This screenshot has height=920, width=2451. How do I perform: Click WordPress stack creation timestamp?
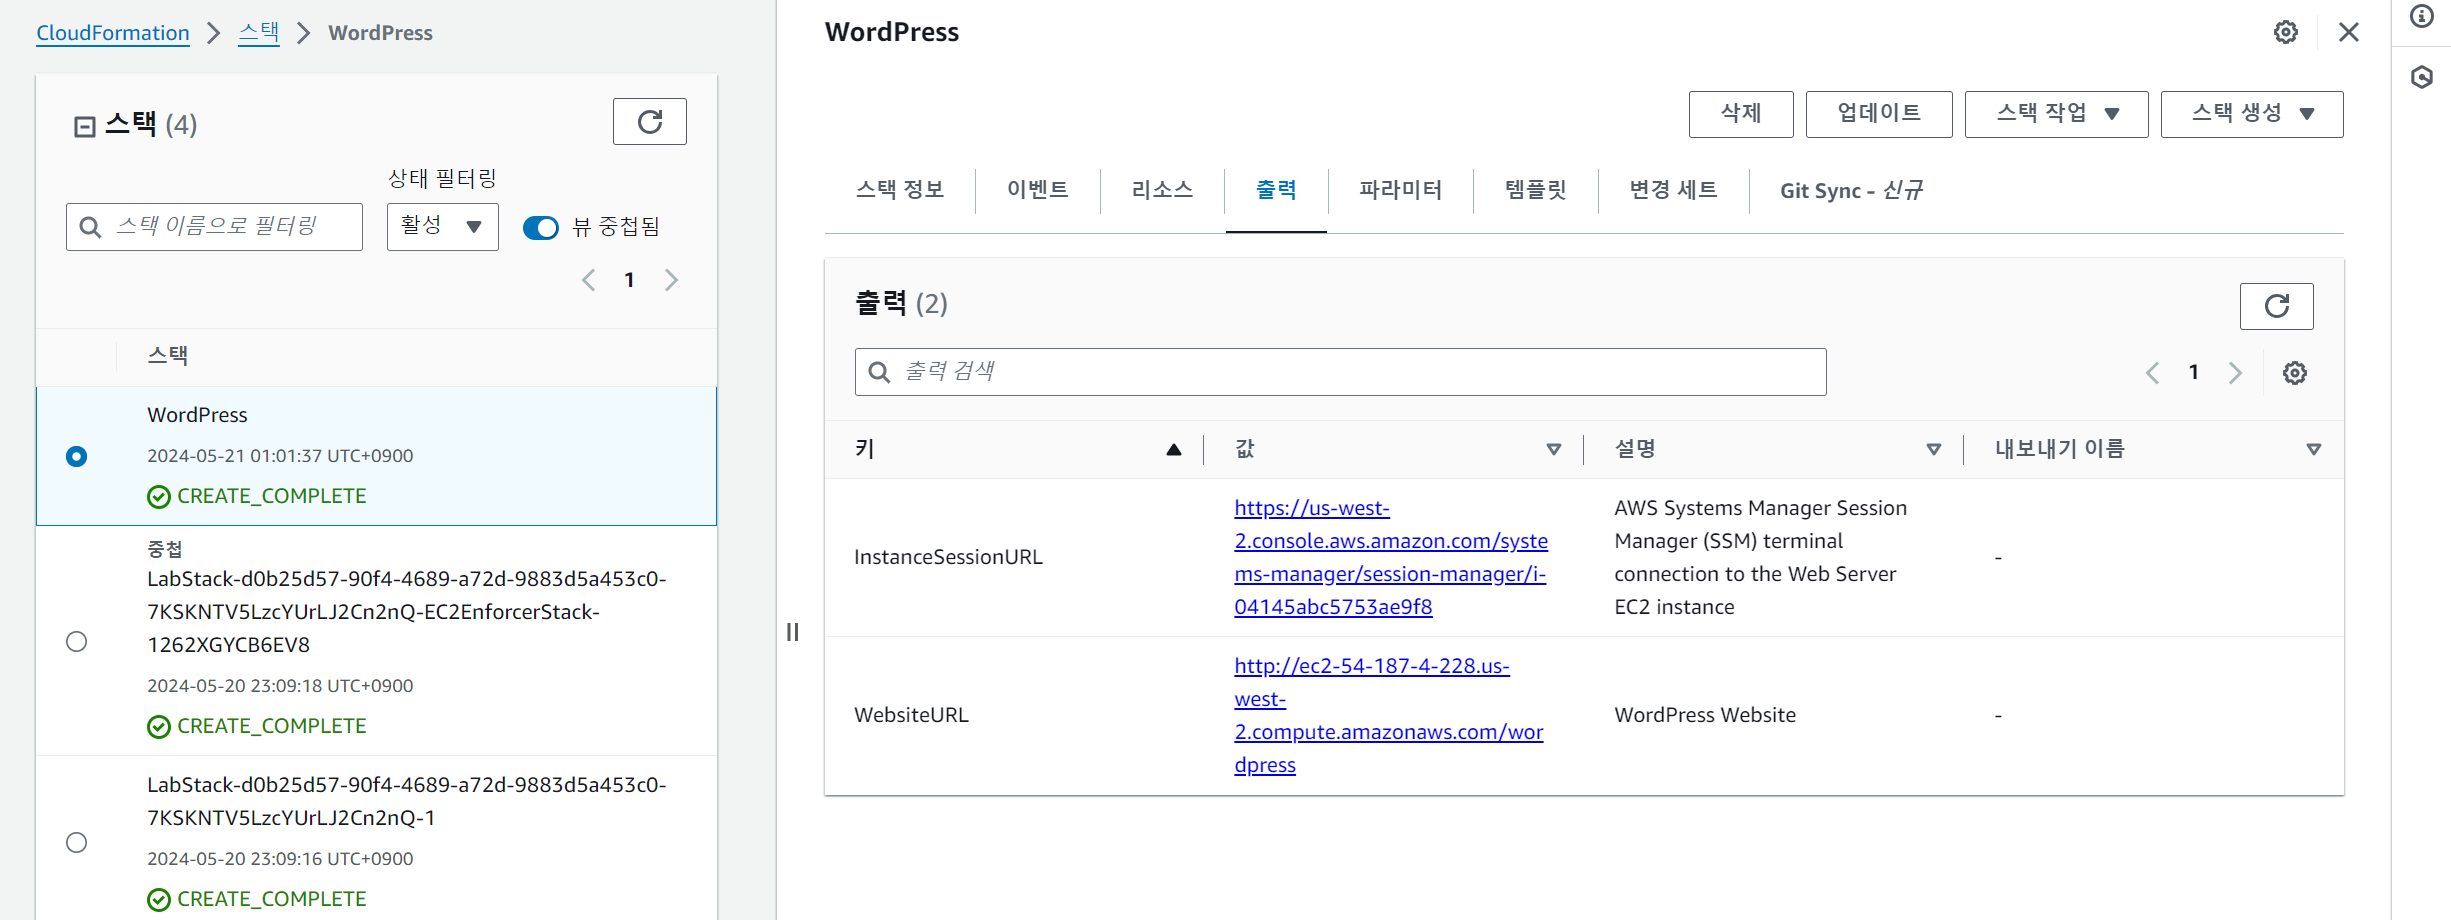pos(280,456)
